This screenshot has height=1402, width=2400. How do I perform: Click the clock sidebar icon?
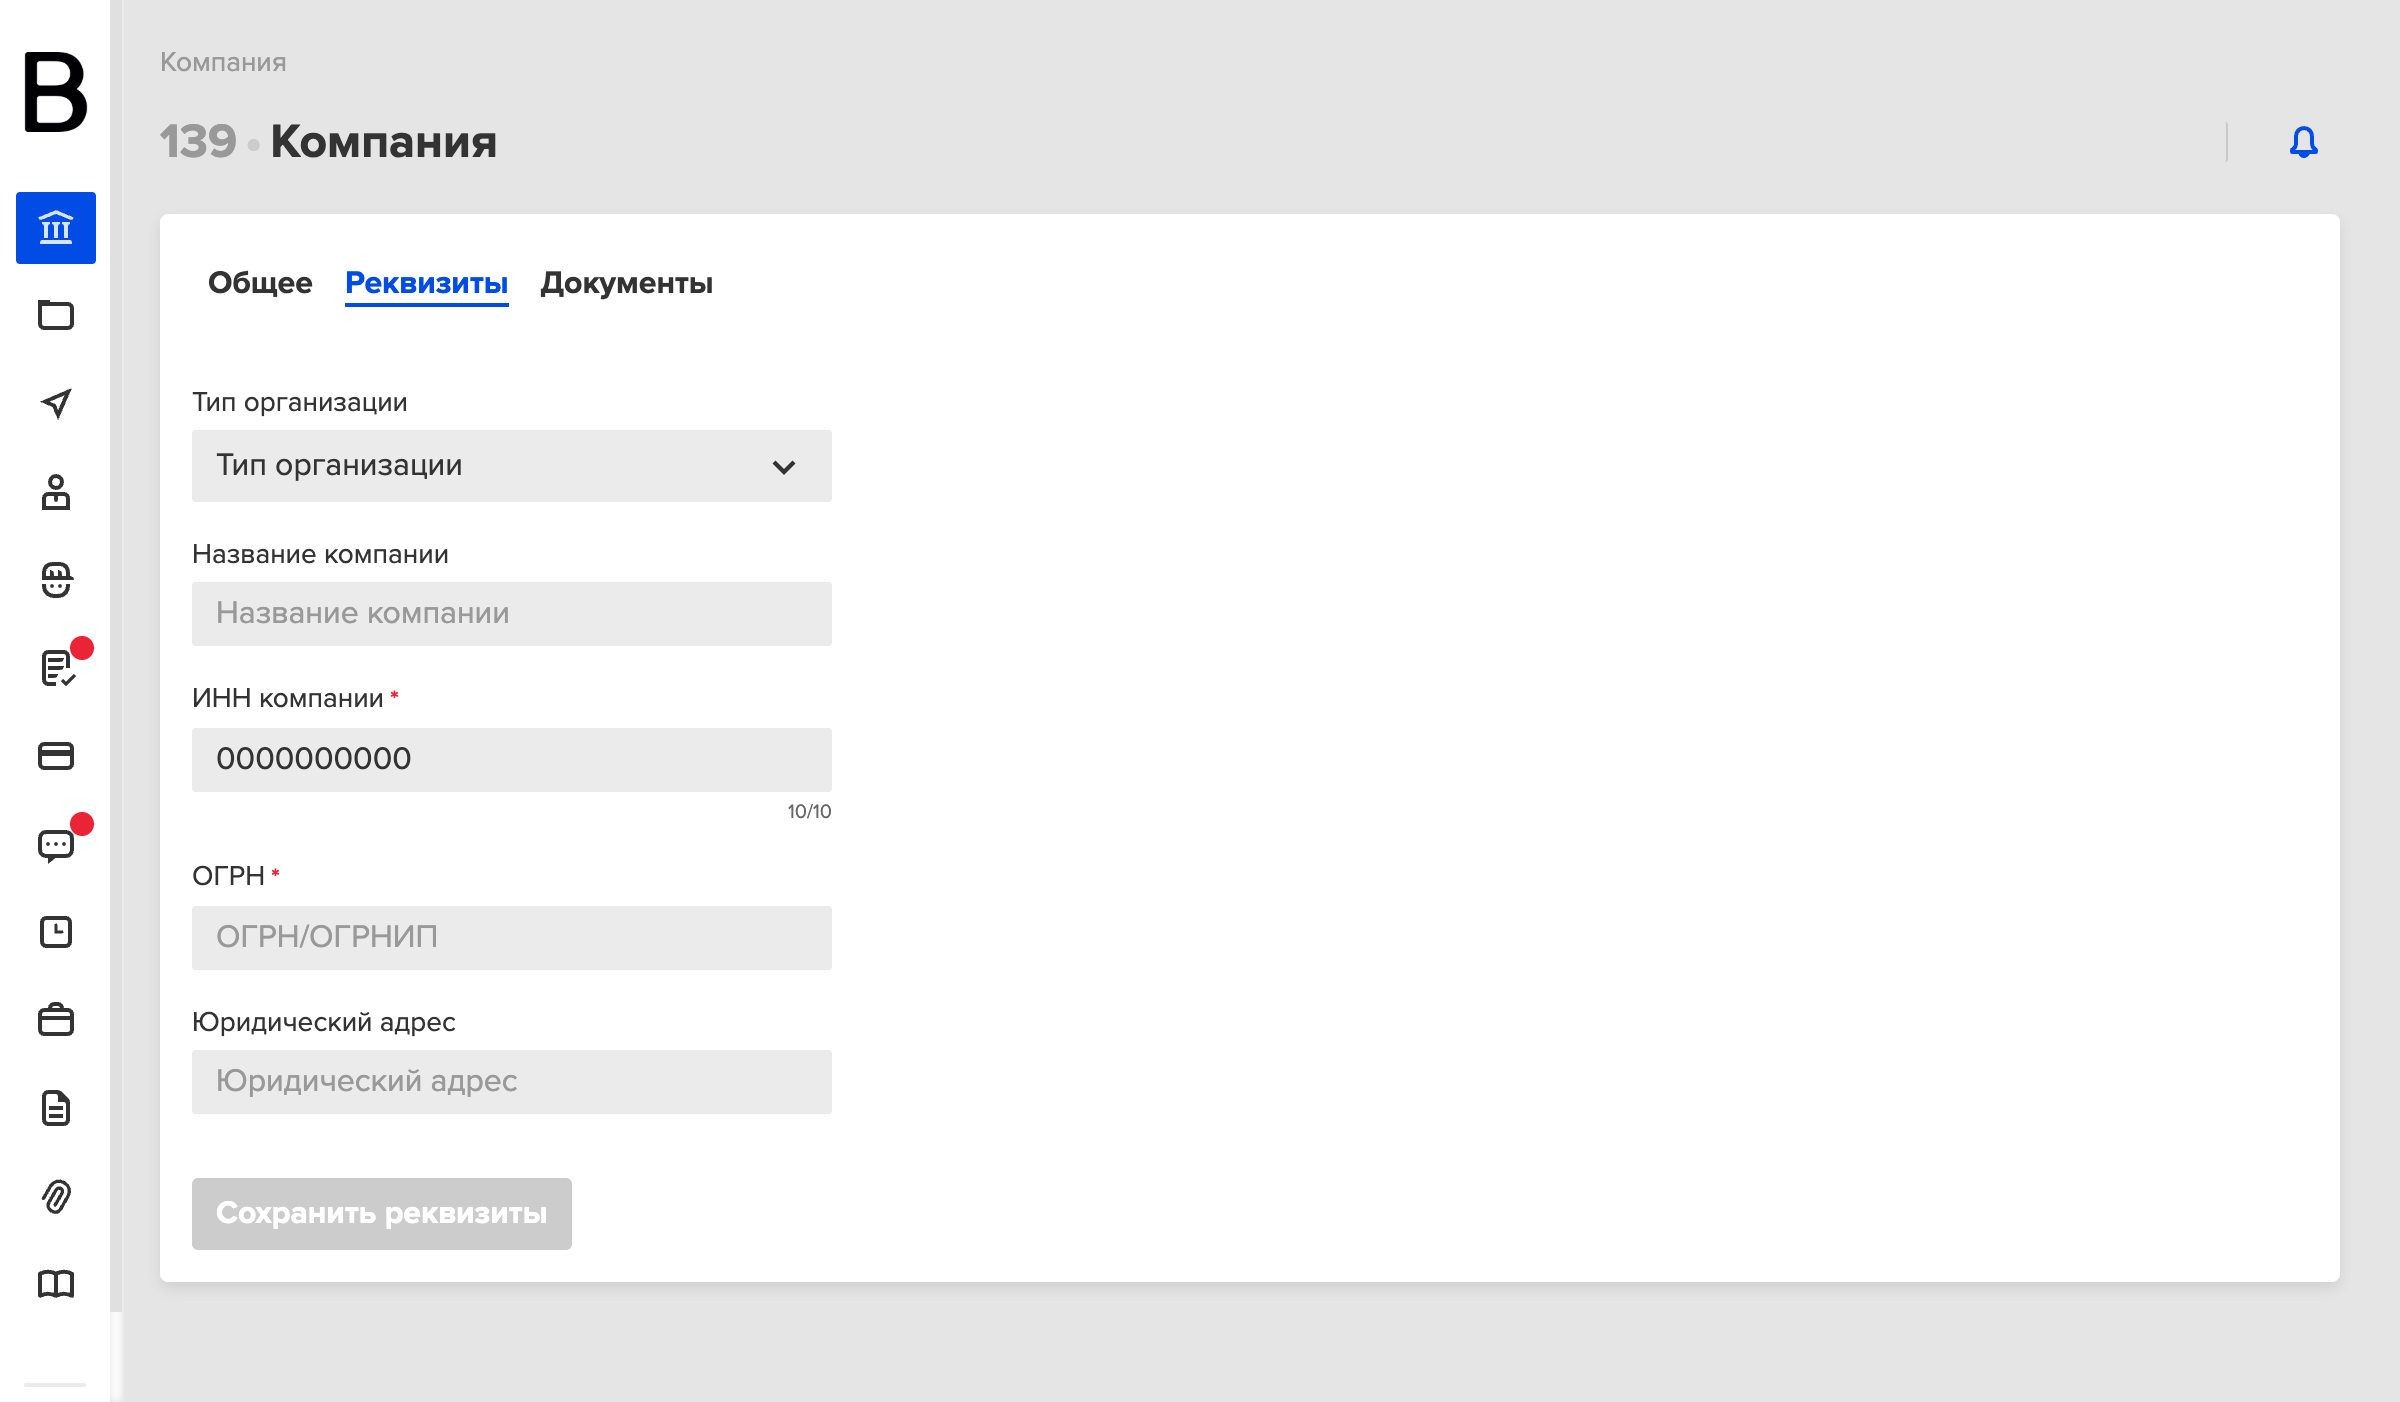[56, 932]
